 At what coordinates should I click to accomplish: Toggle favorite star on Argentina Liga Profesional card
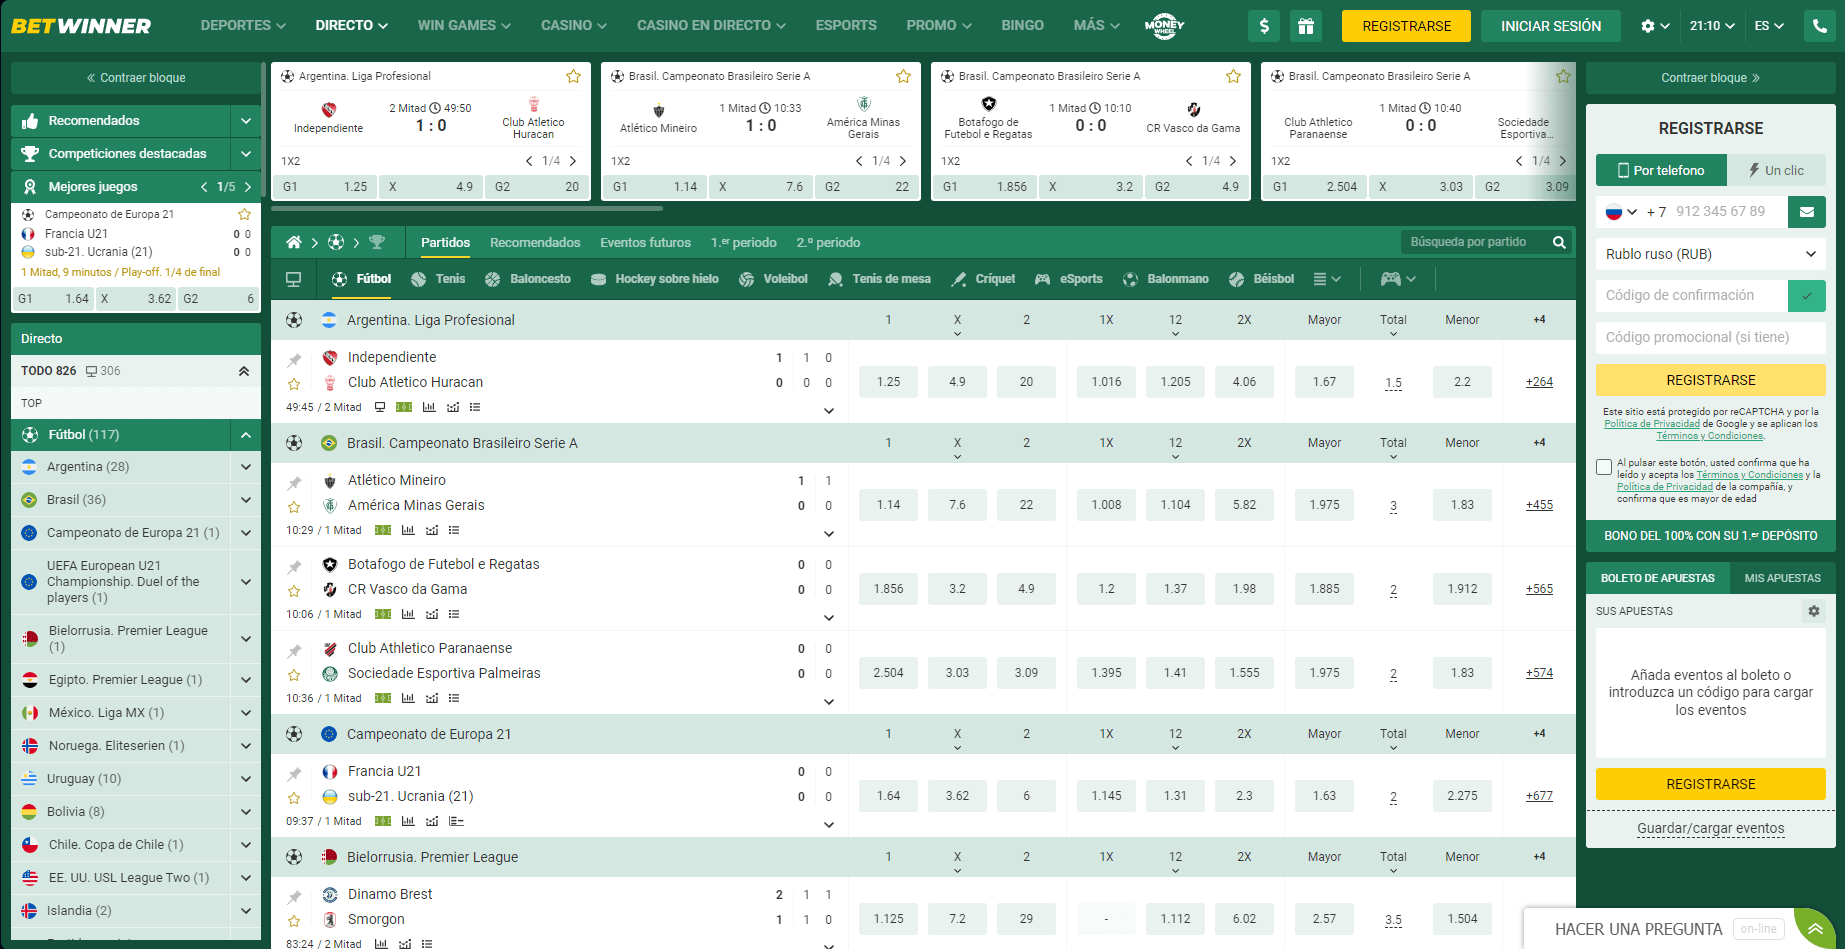(x=573, y=76)
